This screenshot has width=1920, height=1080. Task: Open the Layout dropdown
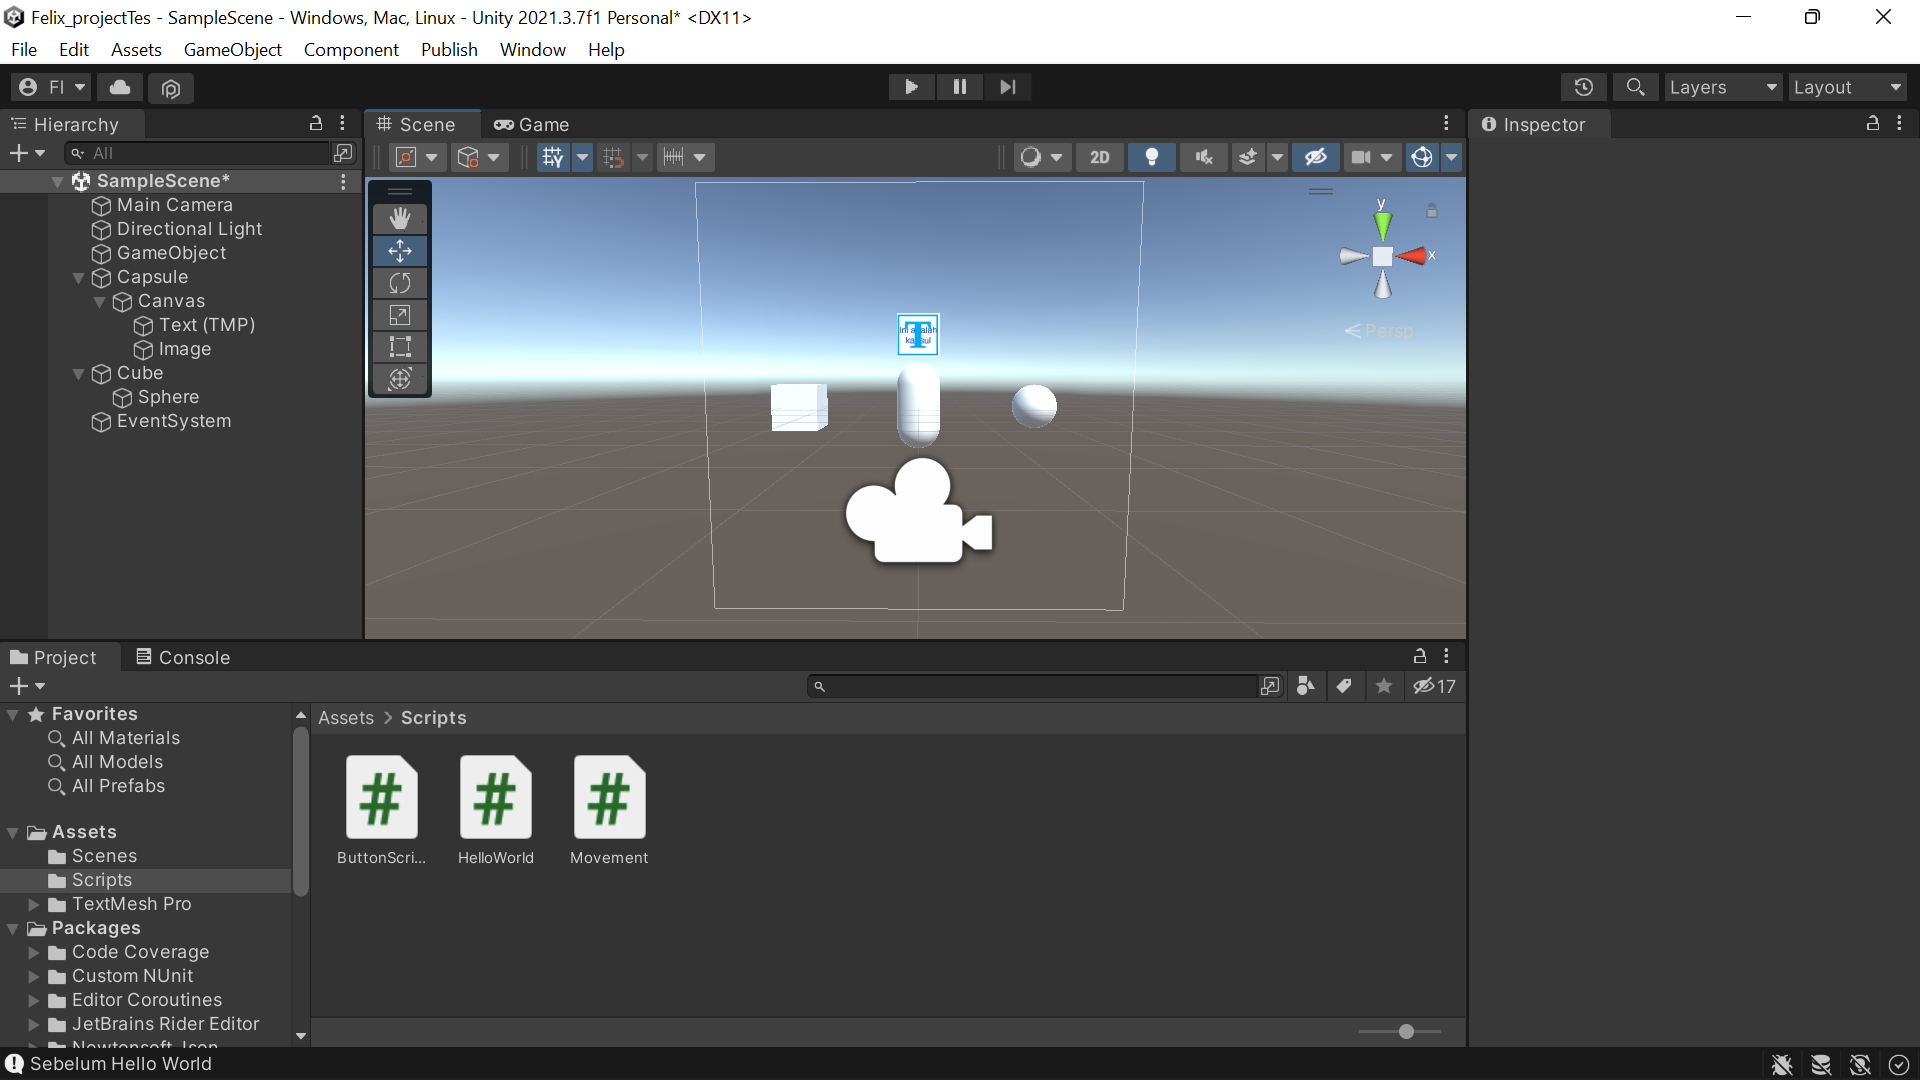click(x=1846, y=87)
